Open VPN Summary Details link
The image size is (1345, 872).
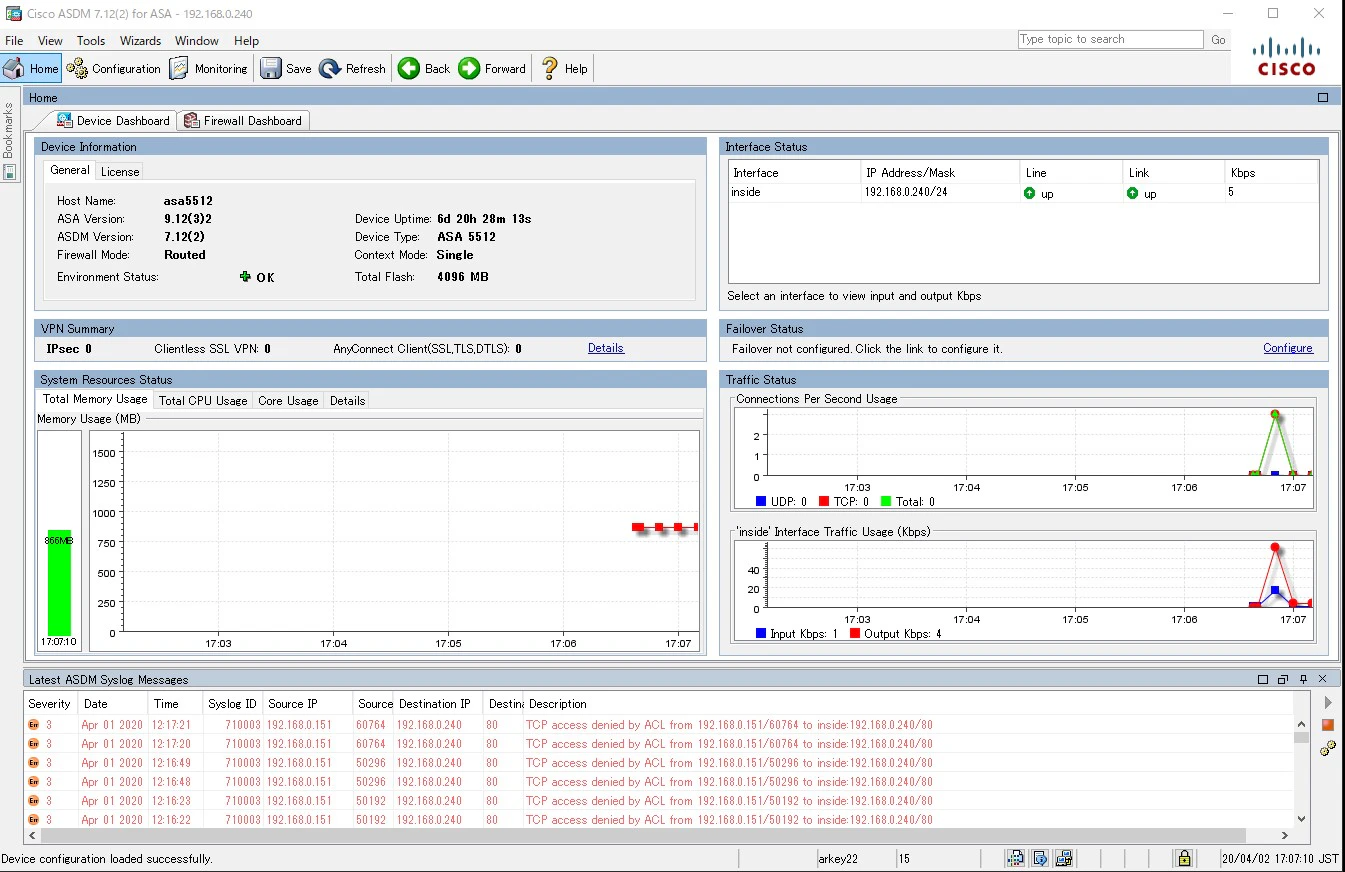(606, 348)
